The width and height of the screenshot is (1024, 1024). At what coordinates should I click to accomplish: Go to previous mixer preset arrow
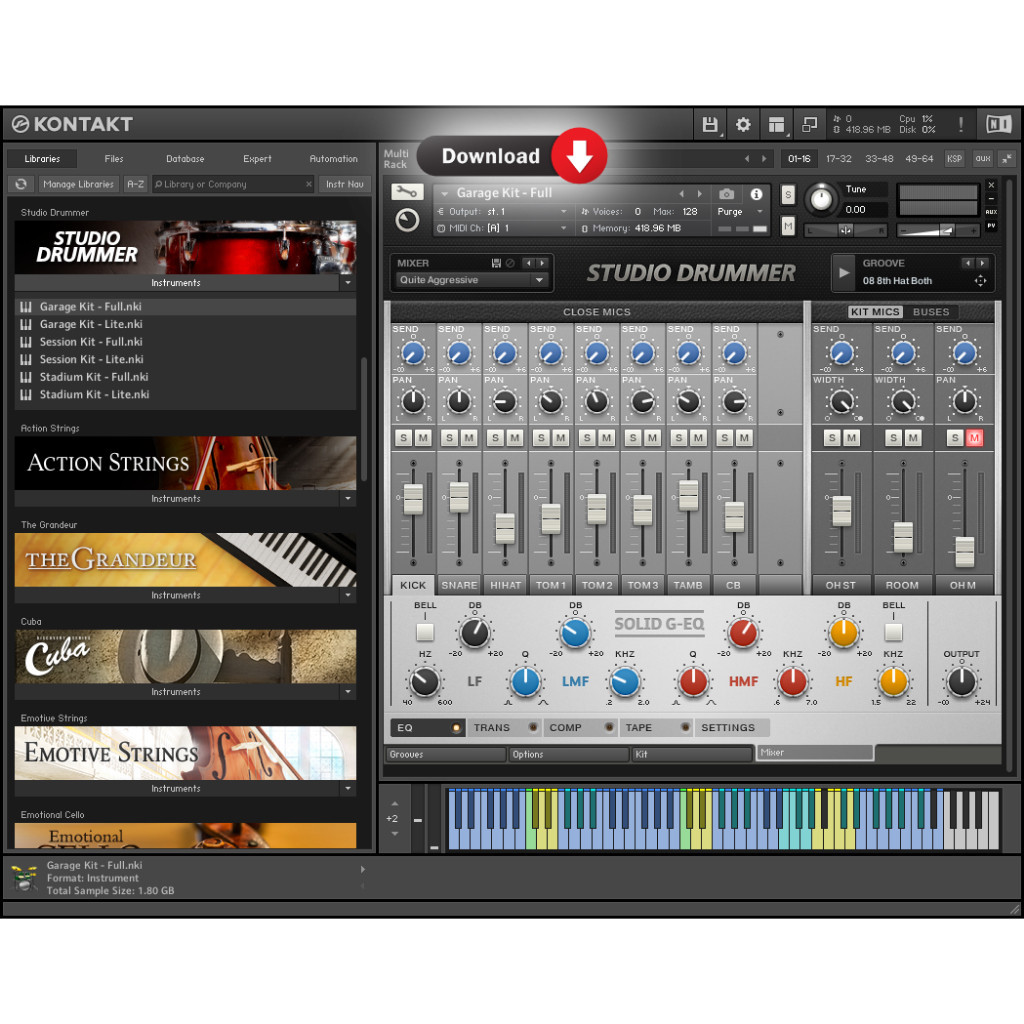(528, 263)
